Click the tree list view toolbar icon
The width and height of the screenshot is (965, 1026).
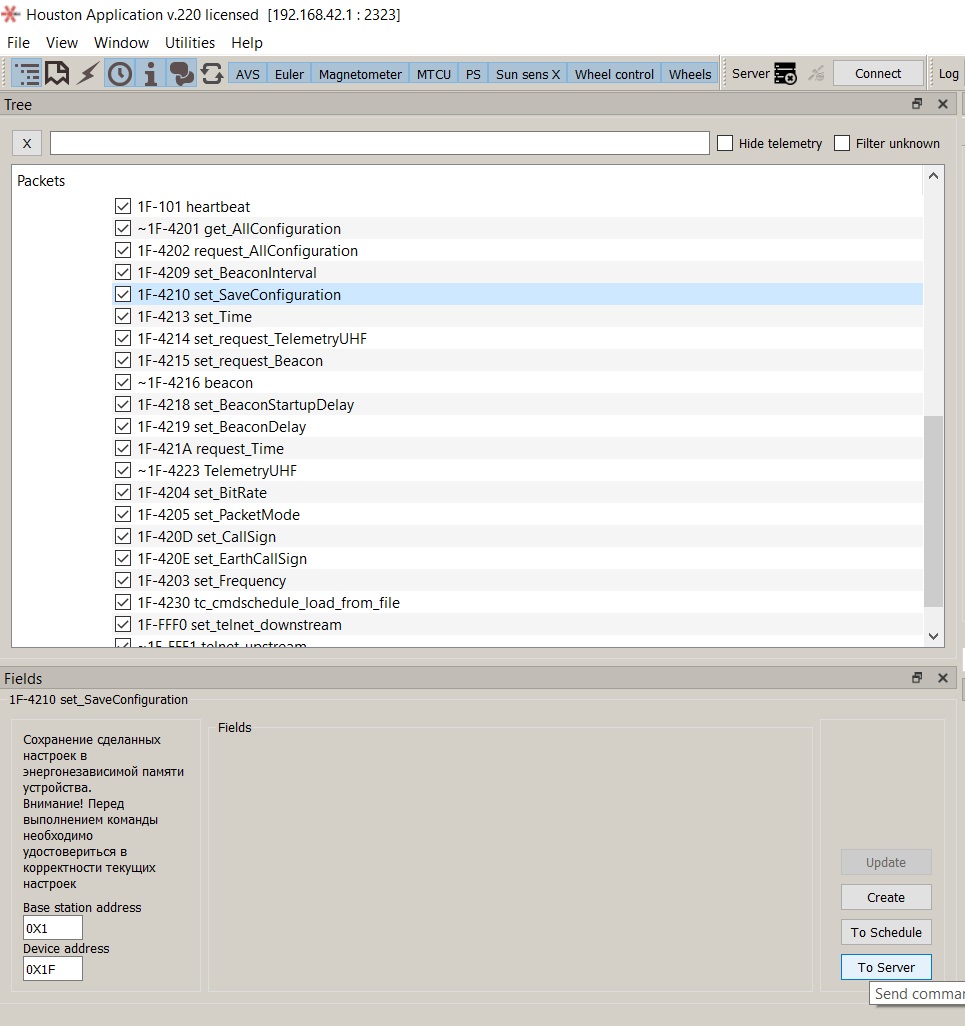tap(28, 74)
